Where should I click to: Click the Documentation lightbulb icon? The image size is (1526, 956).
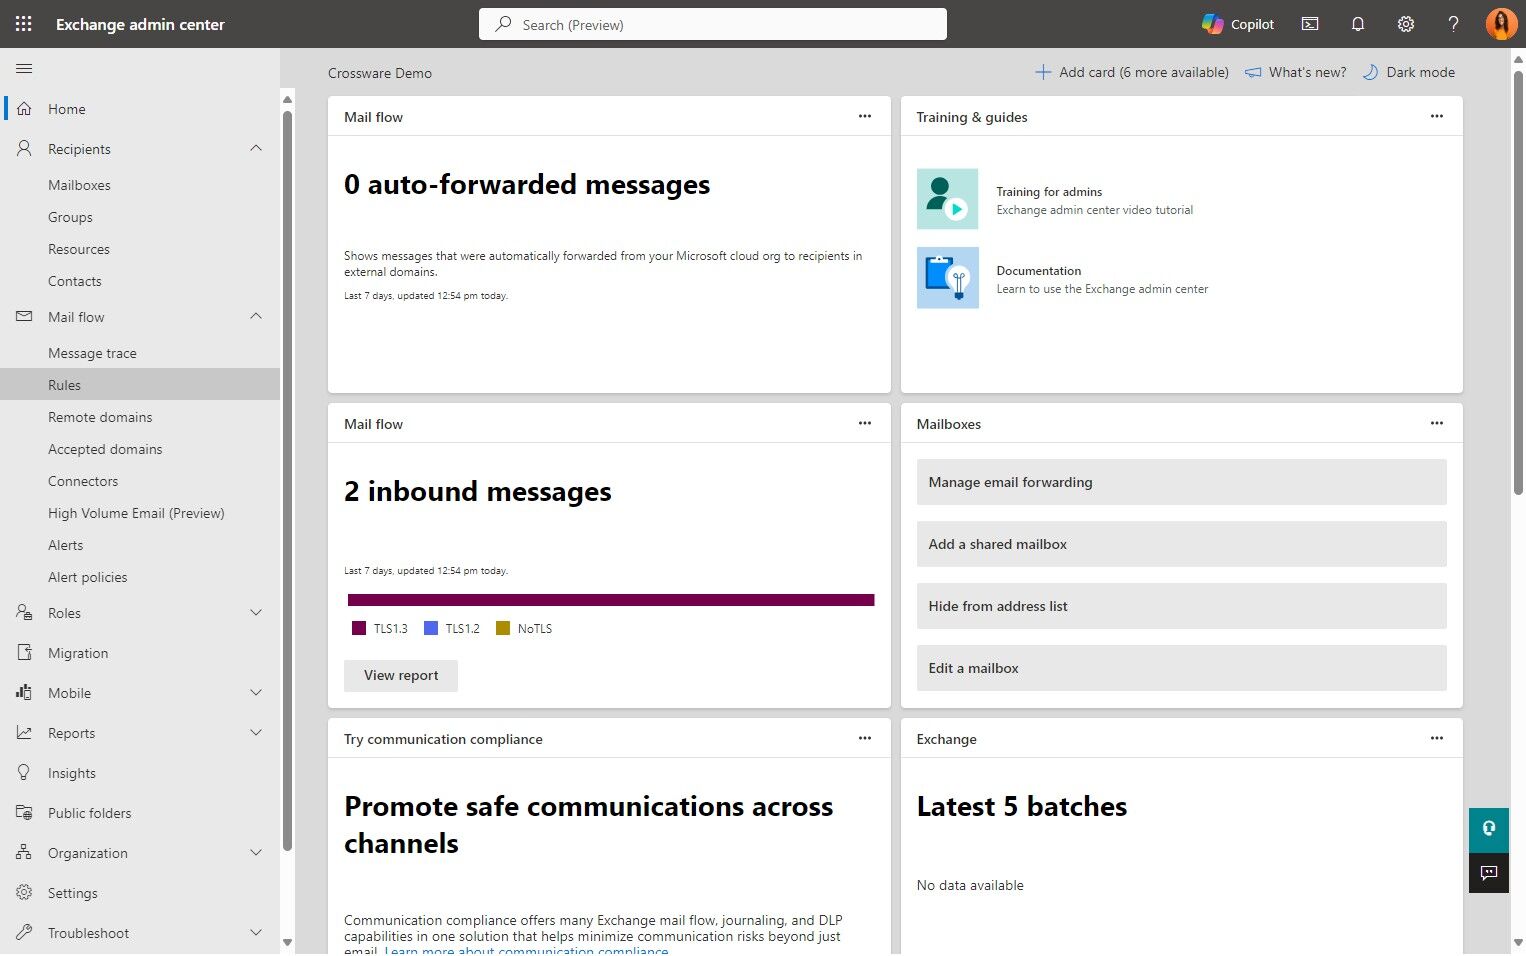pos(948,278)
